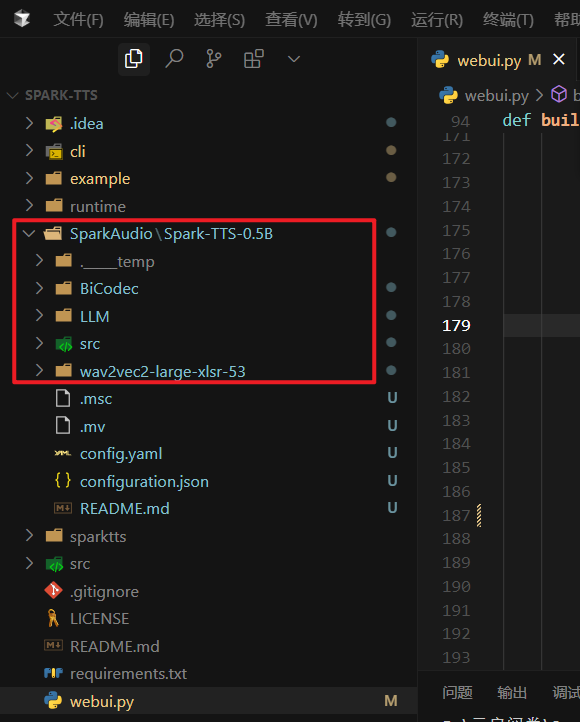Expand the wav2vec2-large-xlsr-53 folder
Image resolution: width=580 pixels, height=722 pixels.
tap(40, 371)
